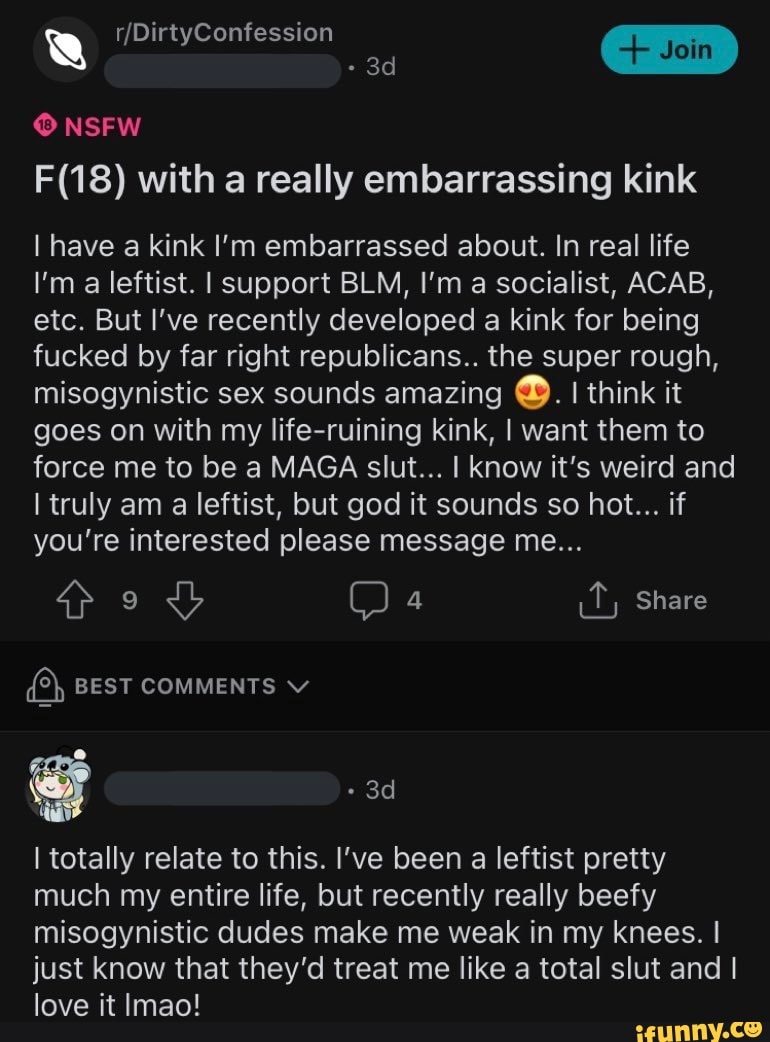Open comments via the speech bubble icon
This screenshot has height=1042, width=770.
[368, 600]
